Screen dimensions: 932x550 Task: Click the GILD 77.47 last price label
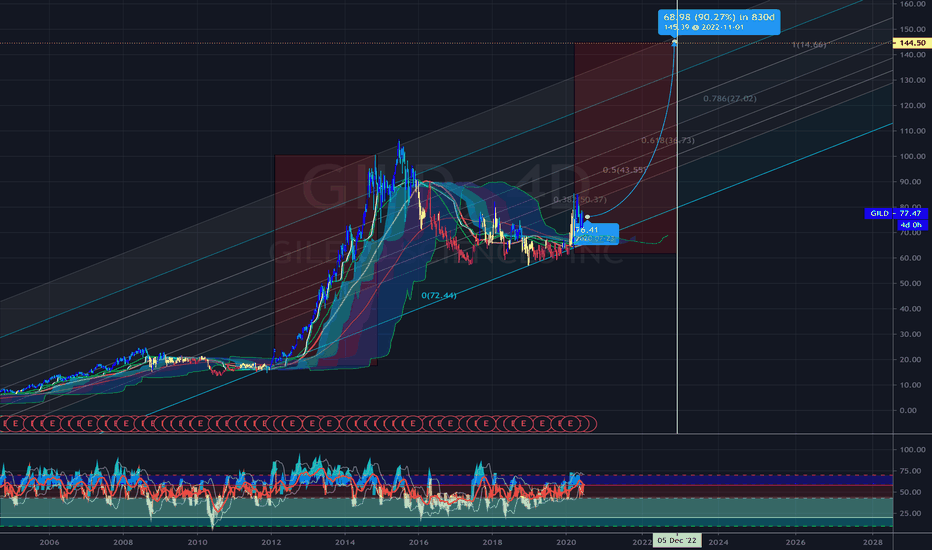(896, 213)
